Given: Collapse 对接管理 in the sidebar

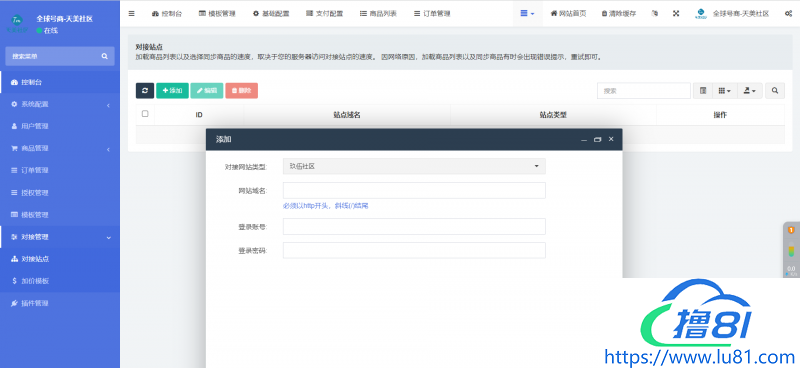Looking at the screenshot, I should point(60,237).
